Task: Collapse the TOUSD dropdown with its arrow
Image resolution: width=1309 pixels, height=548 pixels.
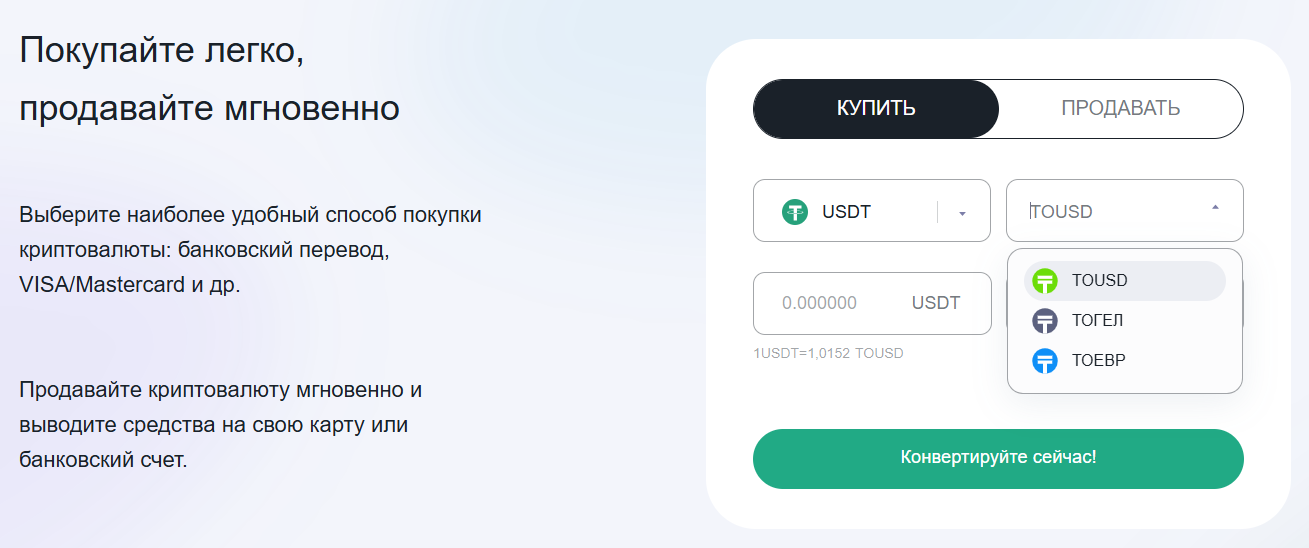Action: pyautogui.click(x=1215, y=208)
